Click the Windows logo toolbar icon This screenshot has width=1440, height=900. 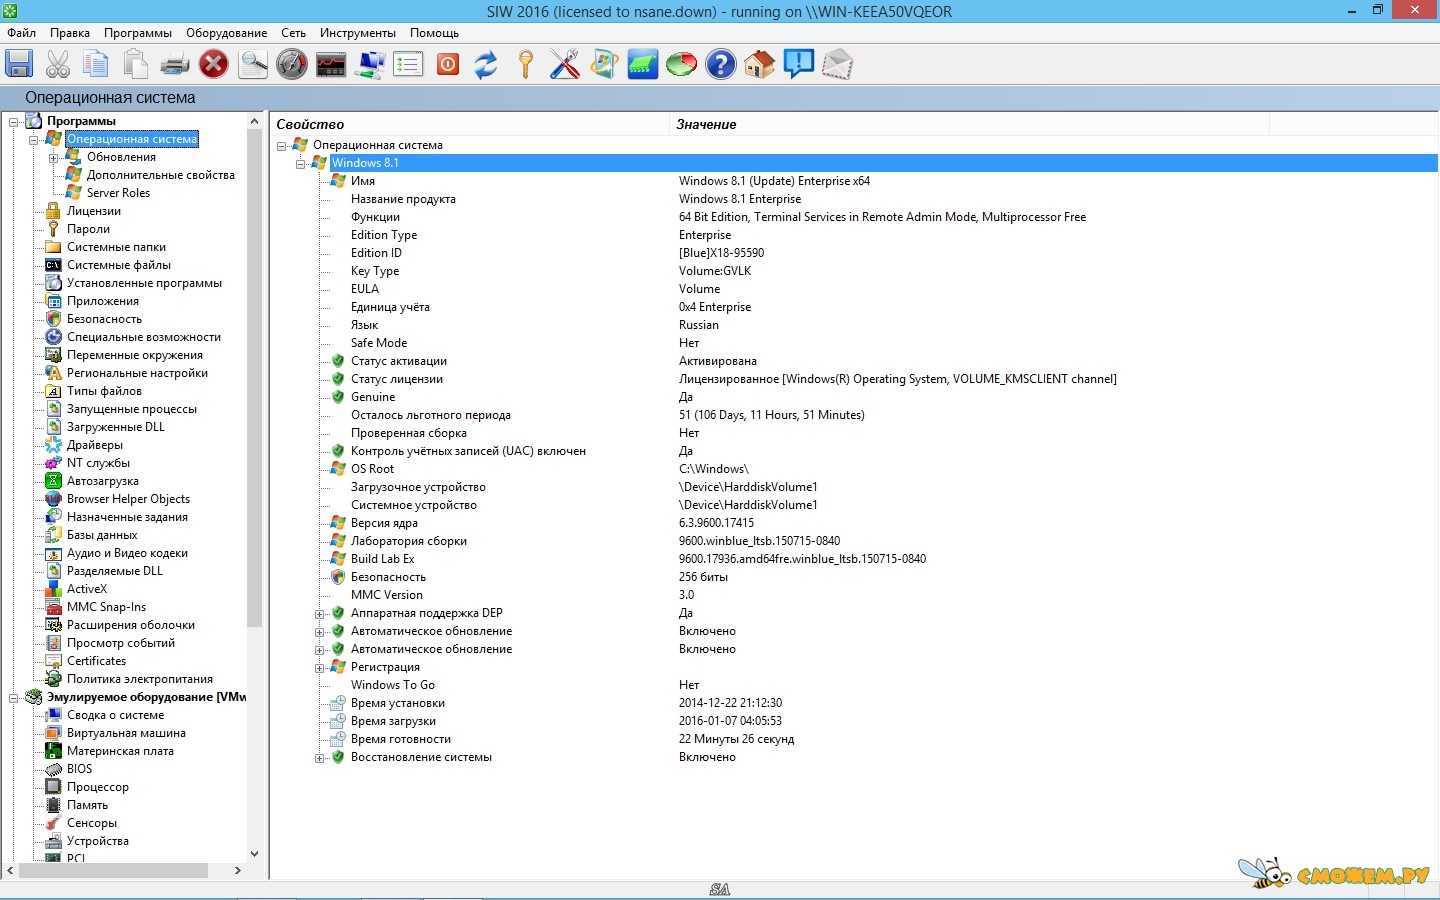[x=603, y=65]
